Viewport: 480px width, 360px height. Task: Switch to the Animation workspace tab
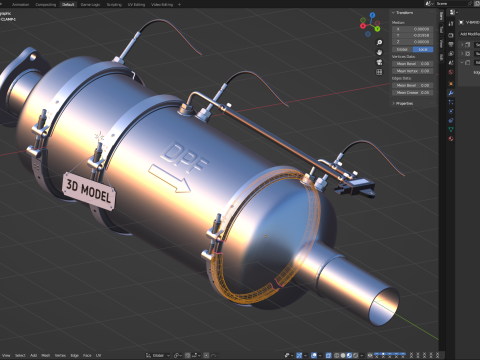click(x=20, y=5)
